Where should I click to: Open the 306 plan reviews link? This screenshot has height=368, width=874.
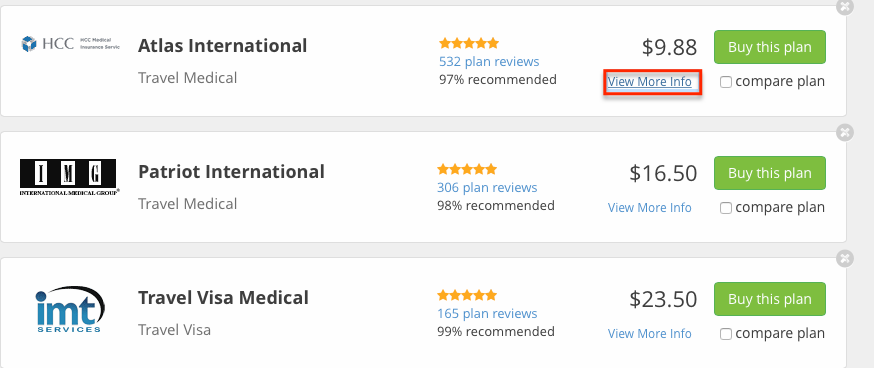click(x=487, y=187)
